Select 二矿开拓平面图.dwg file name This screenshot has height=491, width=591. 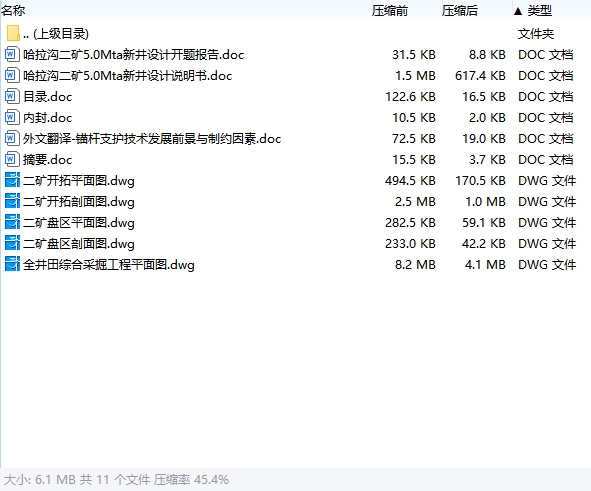click(79, 181)
